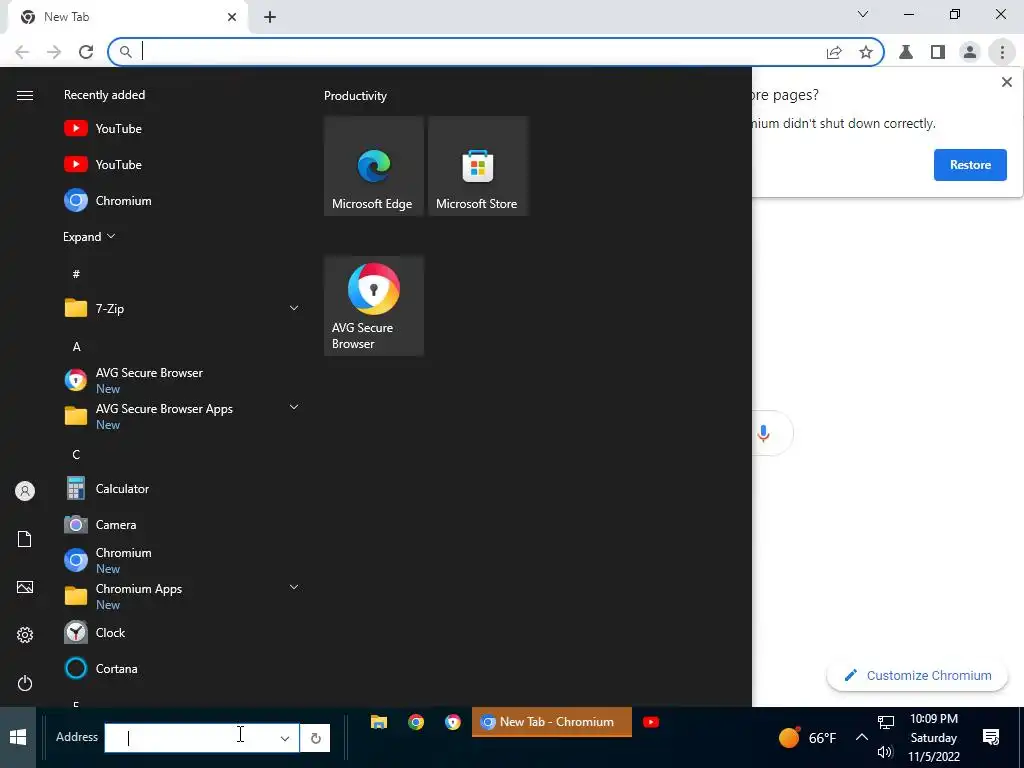This screenshot has height=768, width=1024.
Task: Open File Explorer from taskbar
Action: click(379, 722)
